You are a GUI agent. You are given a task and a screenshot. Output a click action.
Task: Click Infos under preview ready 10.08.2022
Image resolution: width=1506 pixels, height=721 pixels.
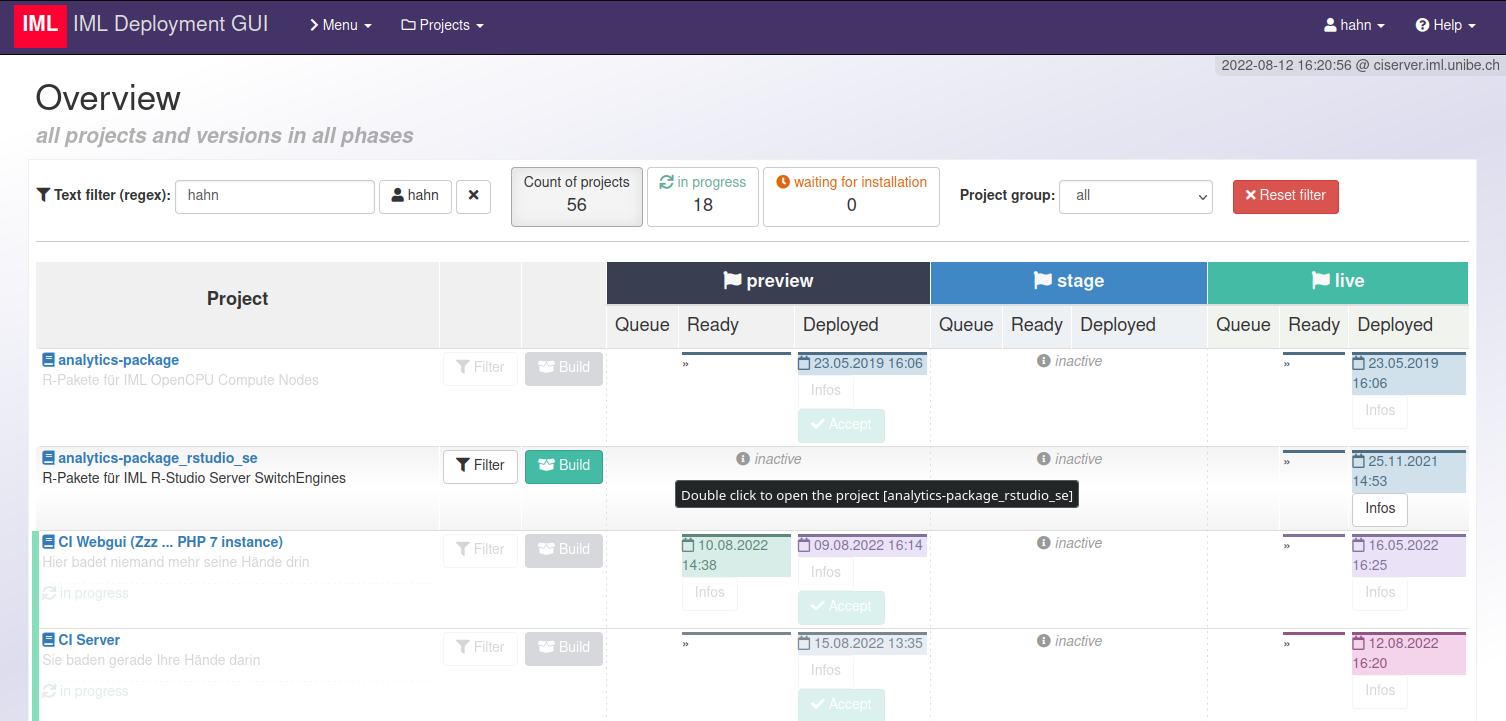710,593
